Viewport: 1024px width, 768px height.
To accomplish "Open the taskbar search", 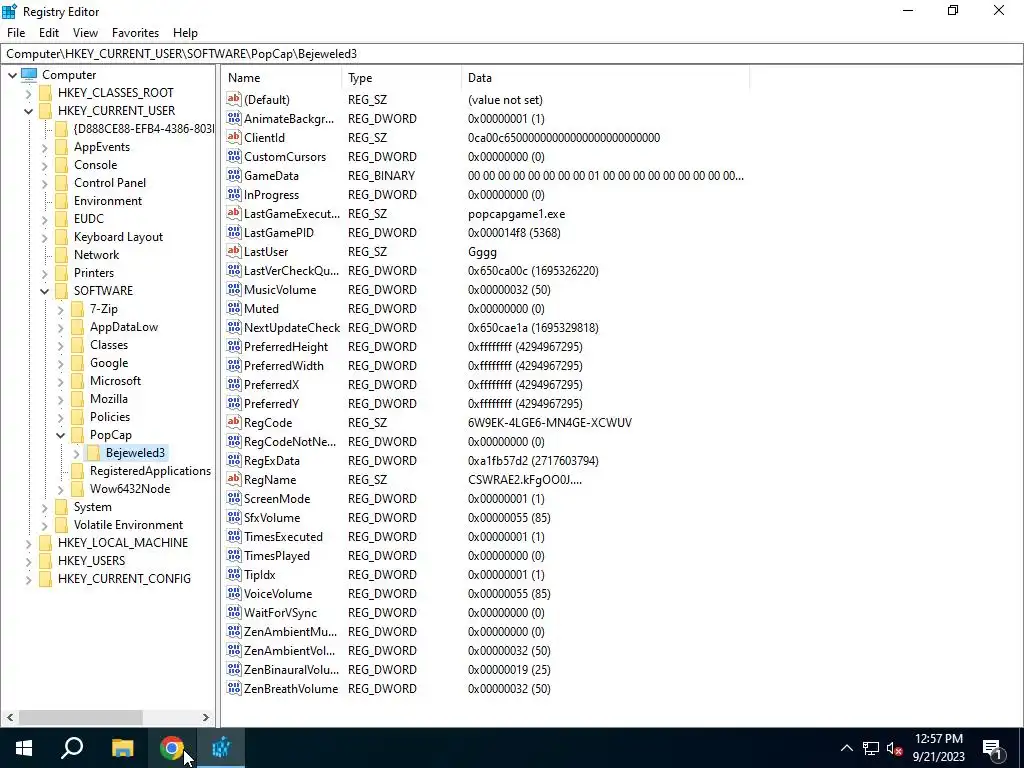I will (72, 747).
